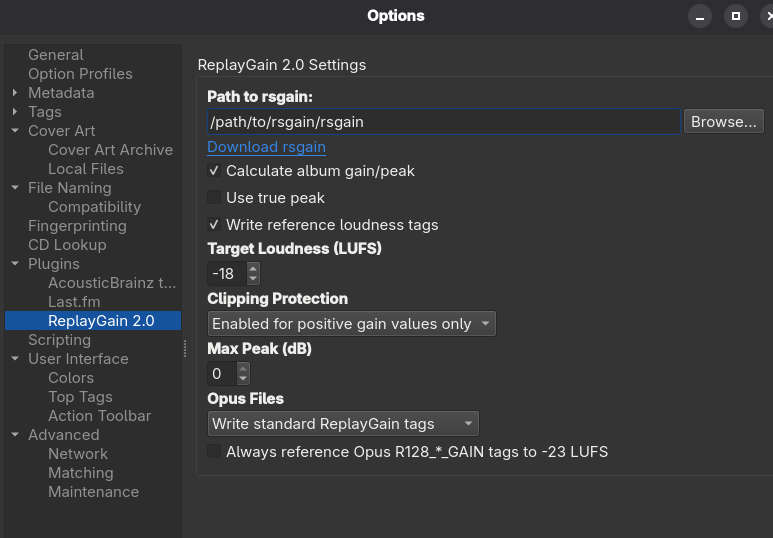Collapse the Cover Art tree section
Image resolution: width=773 pixels, height=538 pixels.
point(16,131)
